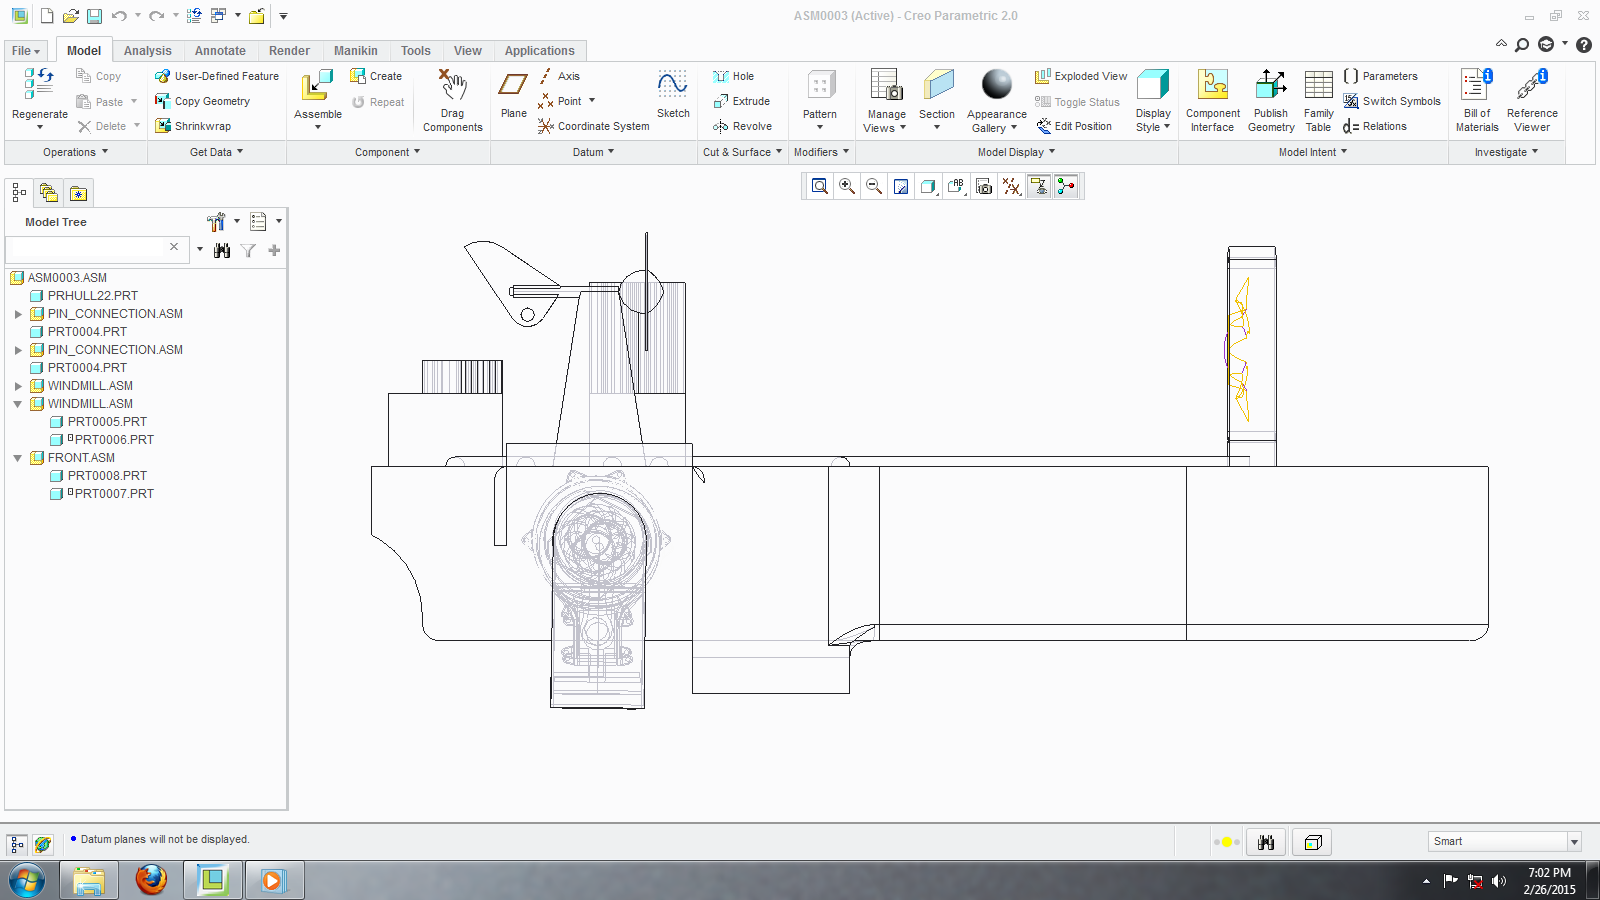Screen dimensions: 1600x900
Task: Toggle Spin Center display
Action: point(1066,186)
